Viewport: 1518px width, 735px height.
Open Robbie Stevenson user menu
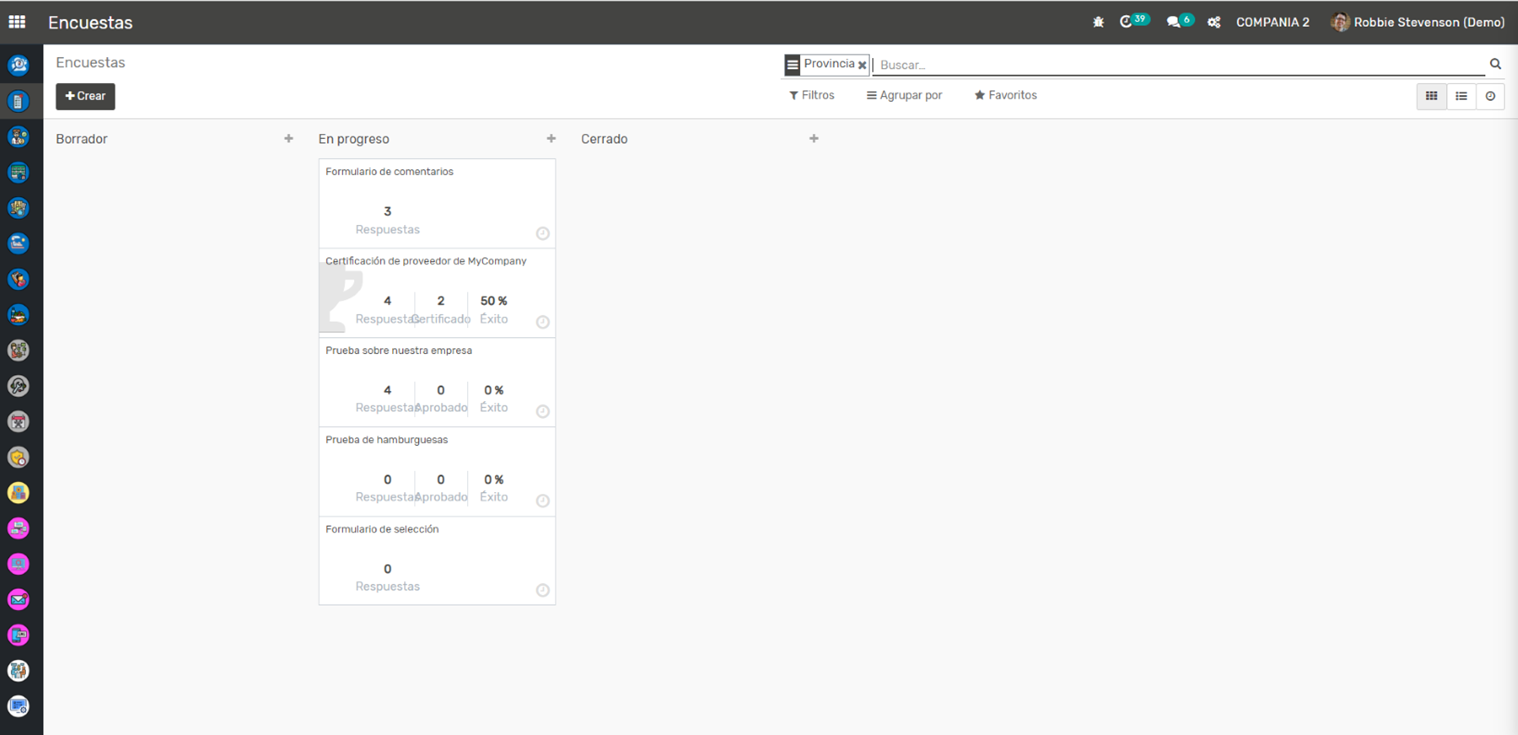click(x=1418, y=22)
